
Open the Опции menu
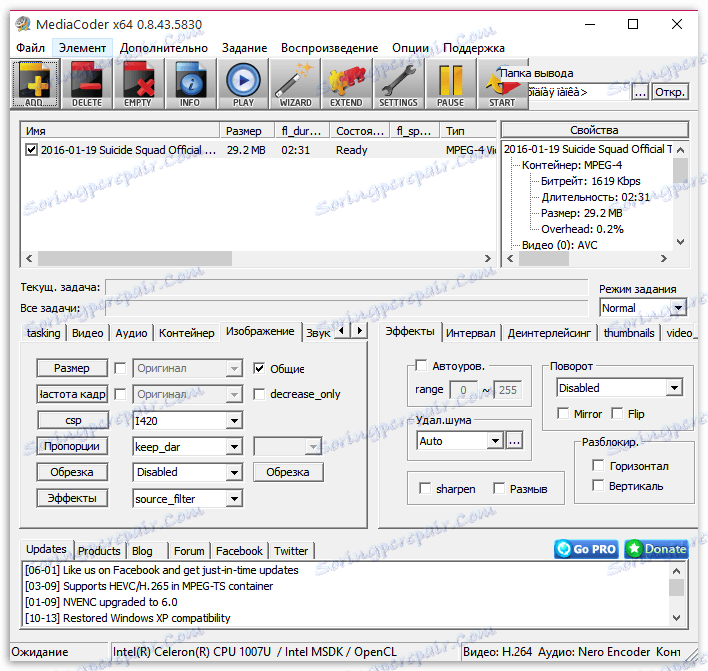tap(410, 48)
